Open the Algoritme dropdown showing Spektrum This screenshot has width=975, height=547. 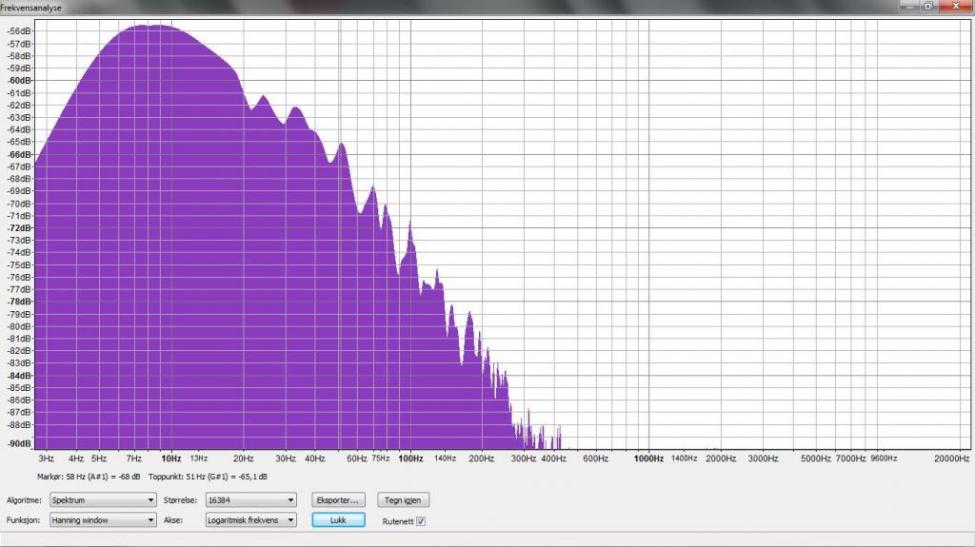point(103,499)
